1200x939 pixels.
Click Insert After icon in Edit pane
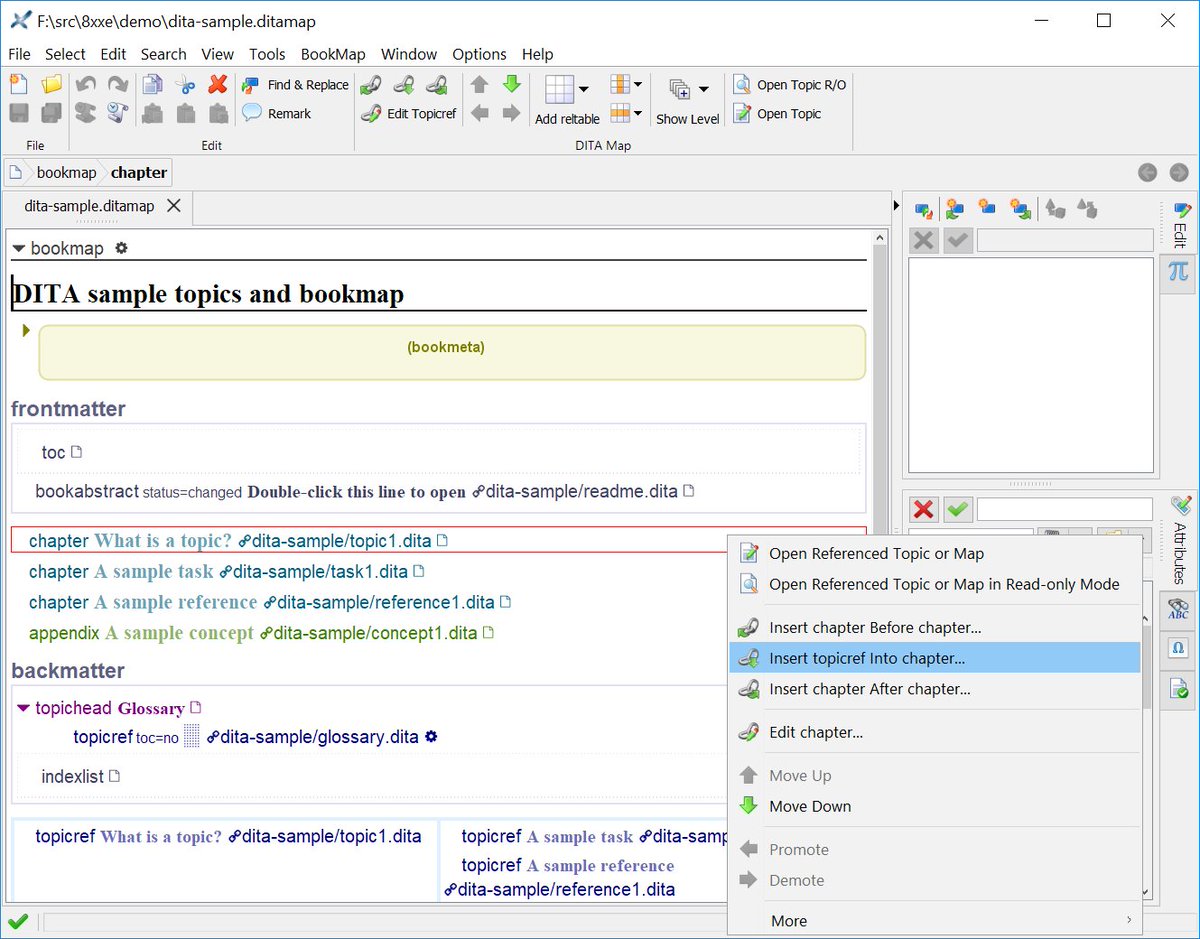tap(1020, 209)
